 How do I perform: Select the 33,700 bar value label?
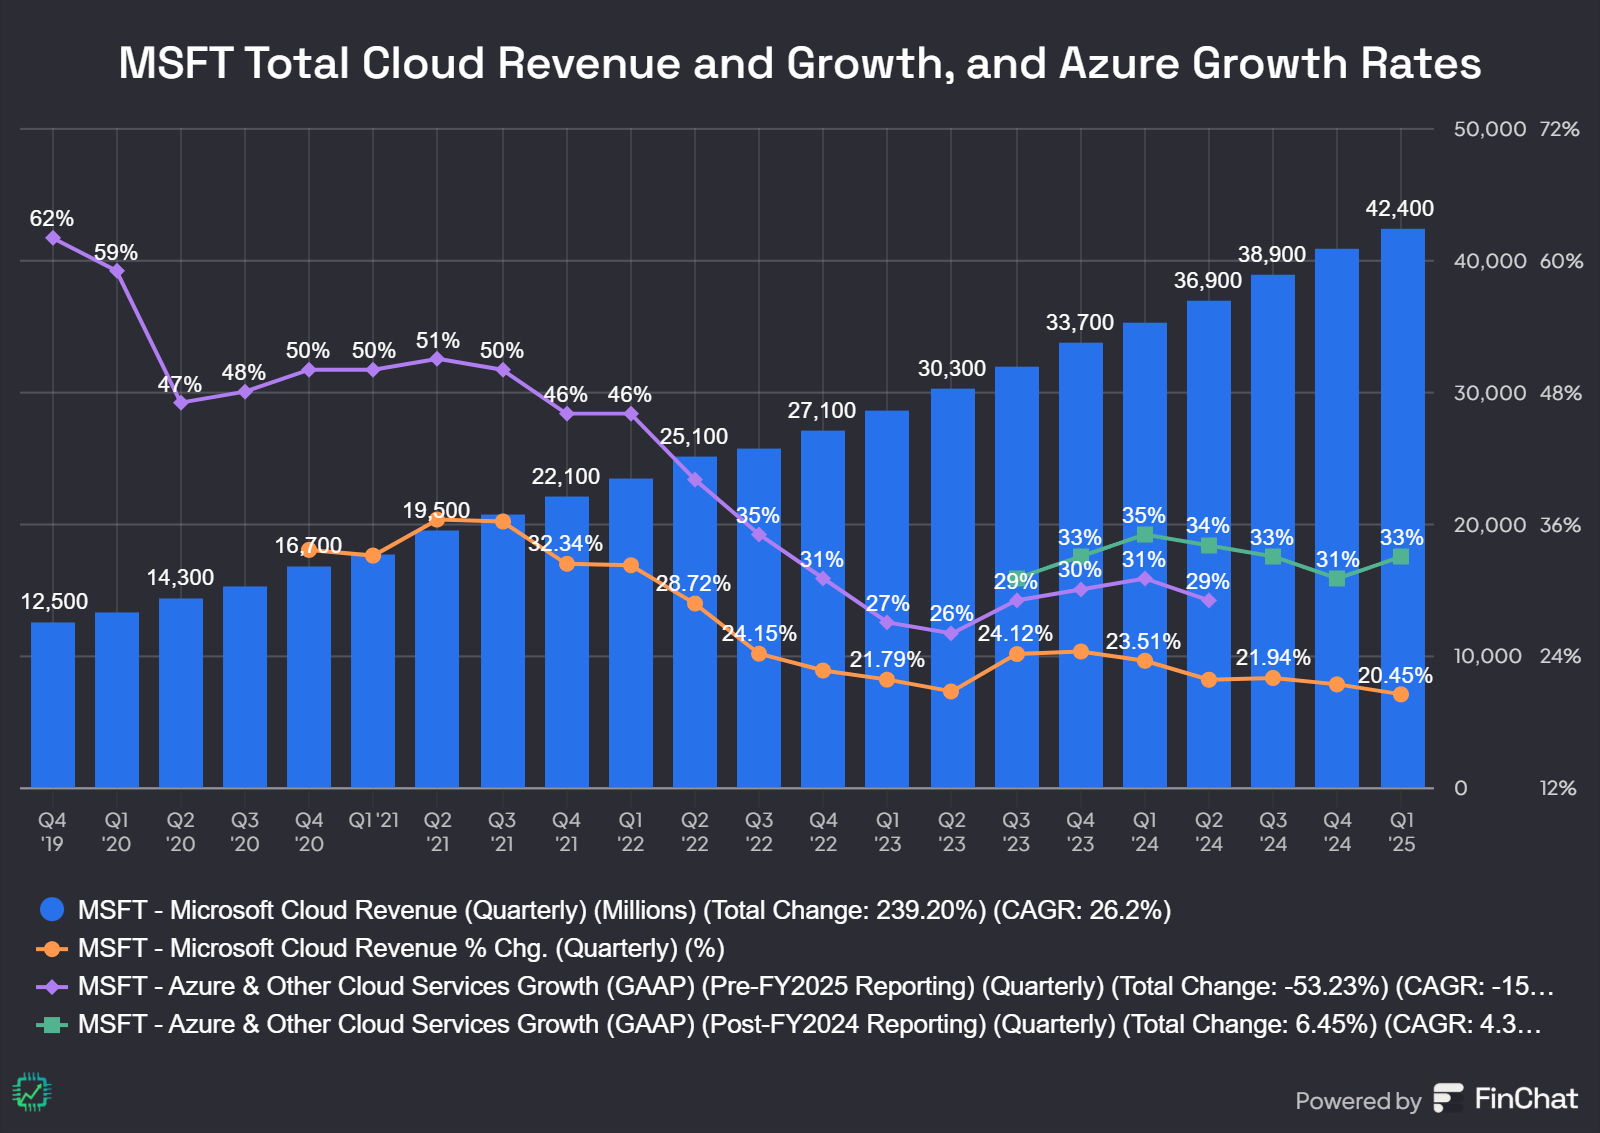click(x=1080, y=322)
